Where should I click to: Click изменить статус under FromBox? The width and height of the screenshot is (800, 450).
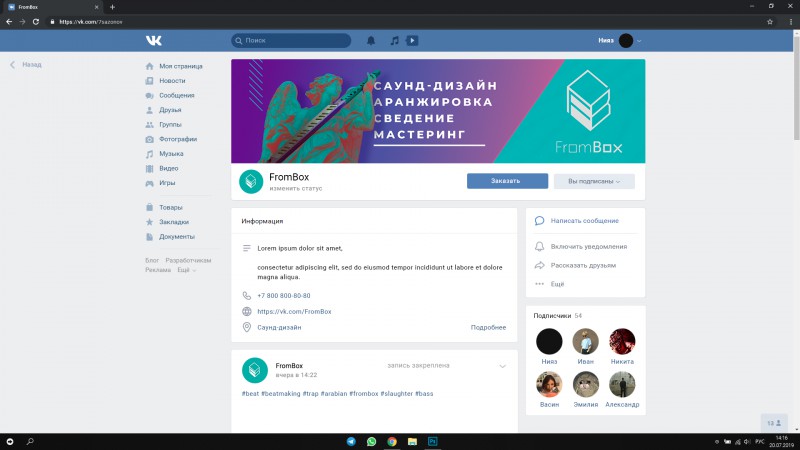pyautogui.click(x=295, y=188)
